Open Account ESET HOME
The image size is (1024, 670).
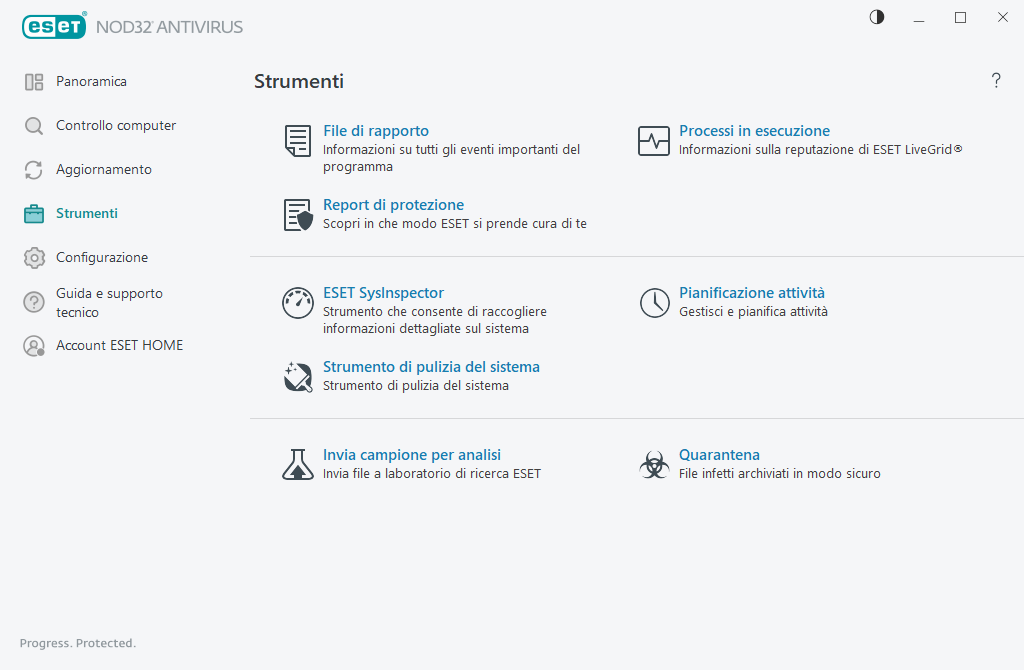(119, 345)
